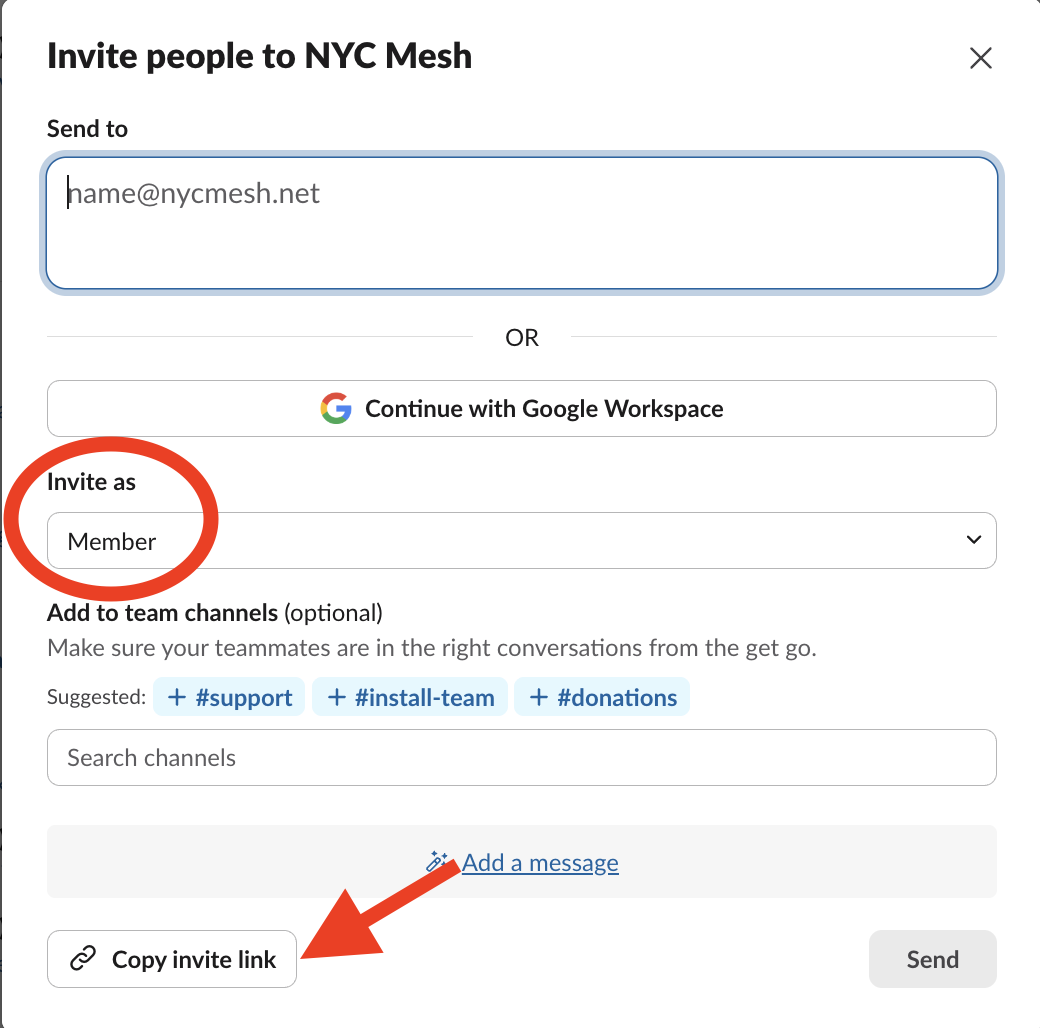This screenshot has height=1028, width=1040.
Task: Click the Invite people to NYC Mesh heading
Action: [x=259, y=56]
